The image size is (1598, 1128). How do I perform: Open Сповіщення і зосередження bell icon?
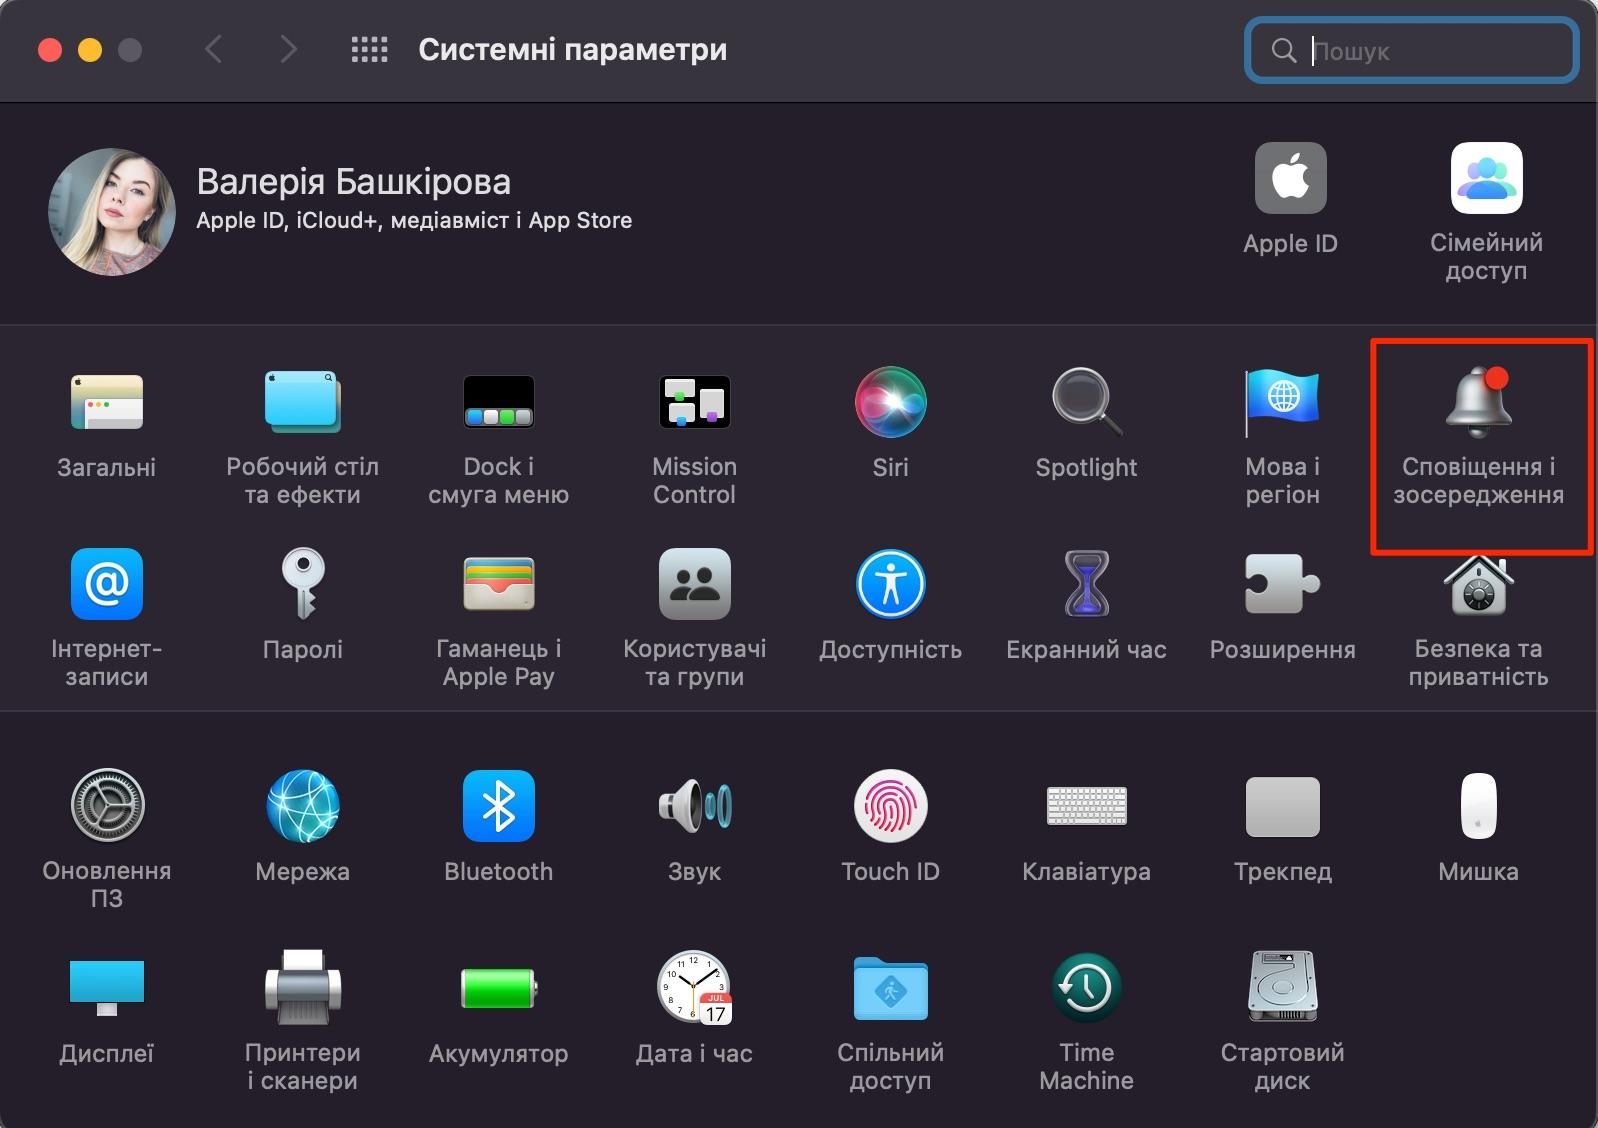tap(1478, 402)
